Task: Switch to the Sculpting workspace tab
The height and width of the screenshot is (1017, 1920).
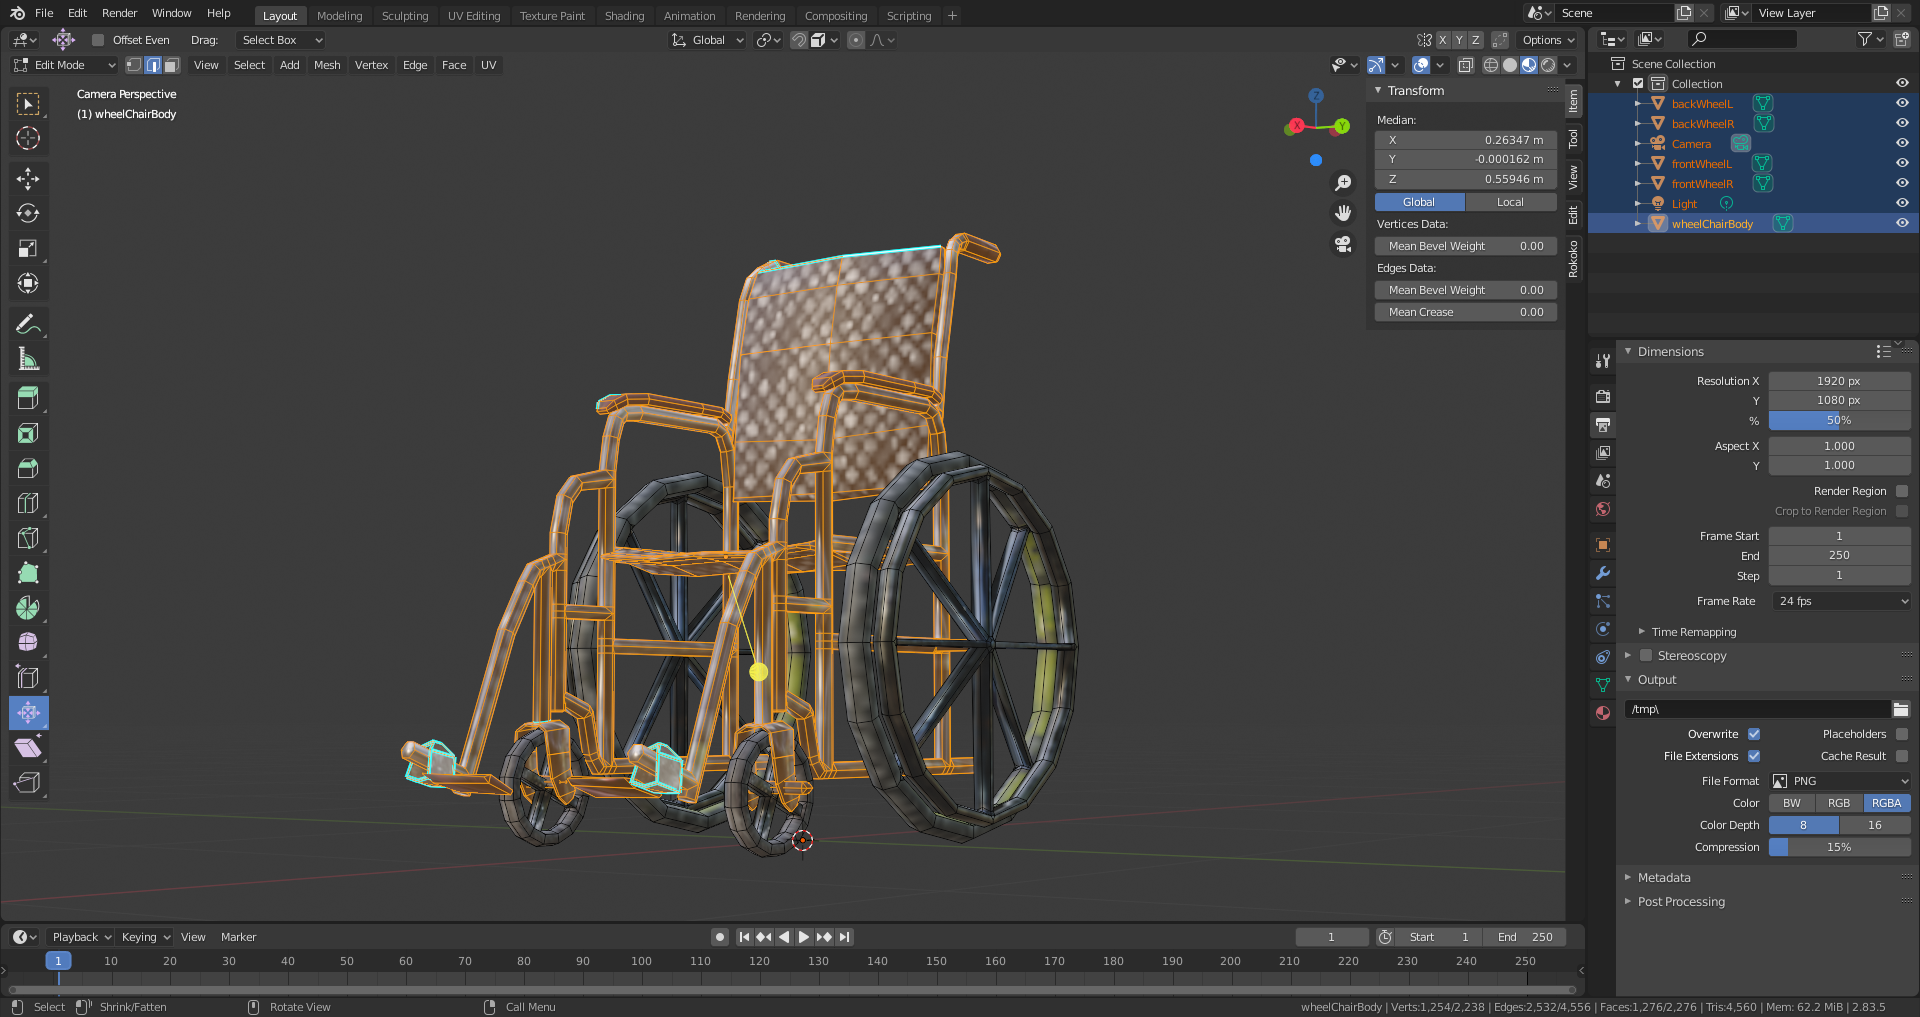Action: coord(405,15)
